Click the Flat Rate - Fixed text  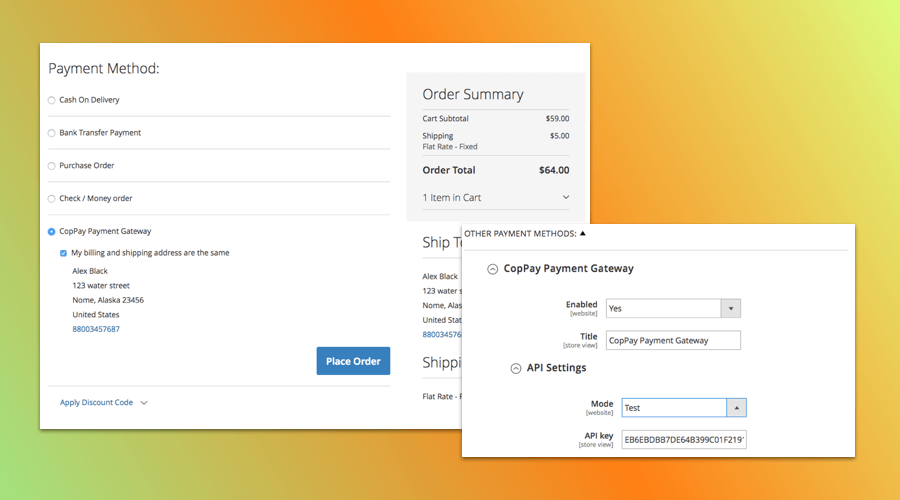pos(450,146)
